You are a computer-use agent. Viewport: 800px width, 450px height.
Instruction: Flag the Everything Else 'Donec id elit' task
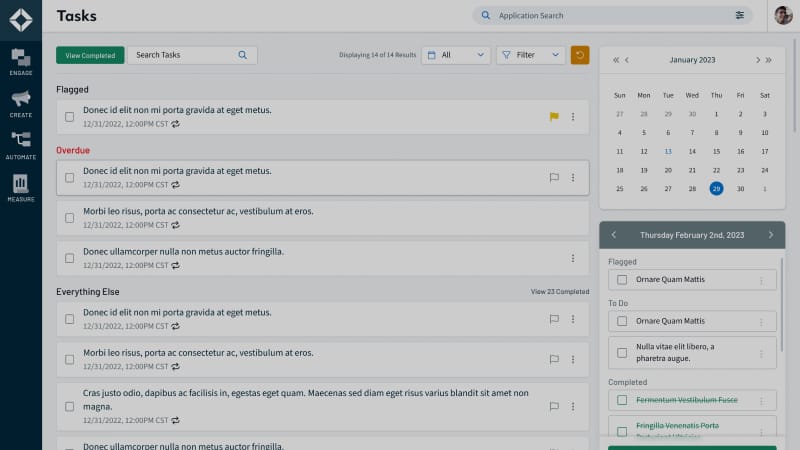point(554,319)
